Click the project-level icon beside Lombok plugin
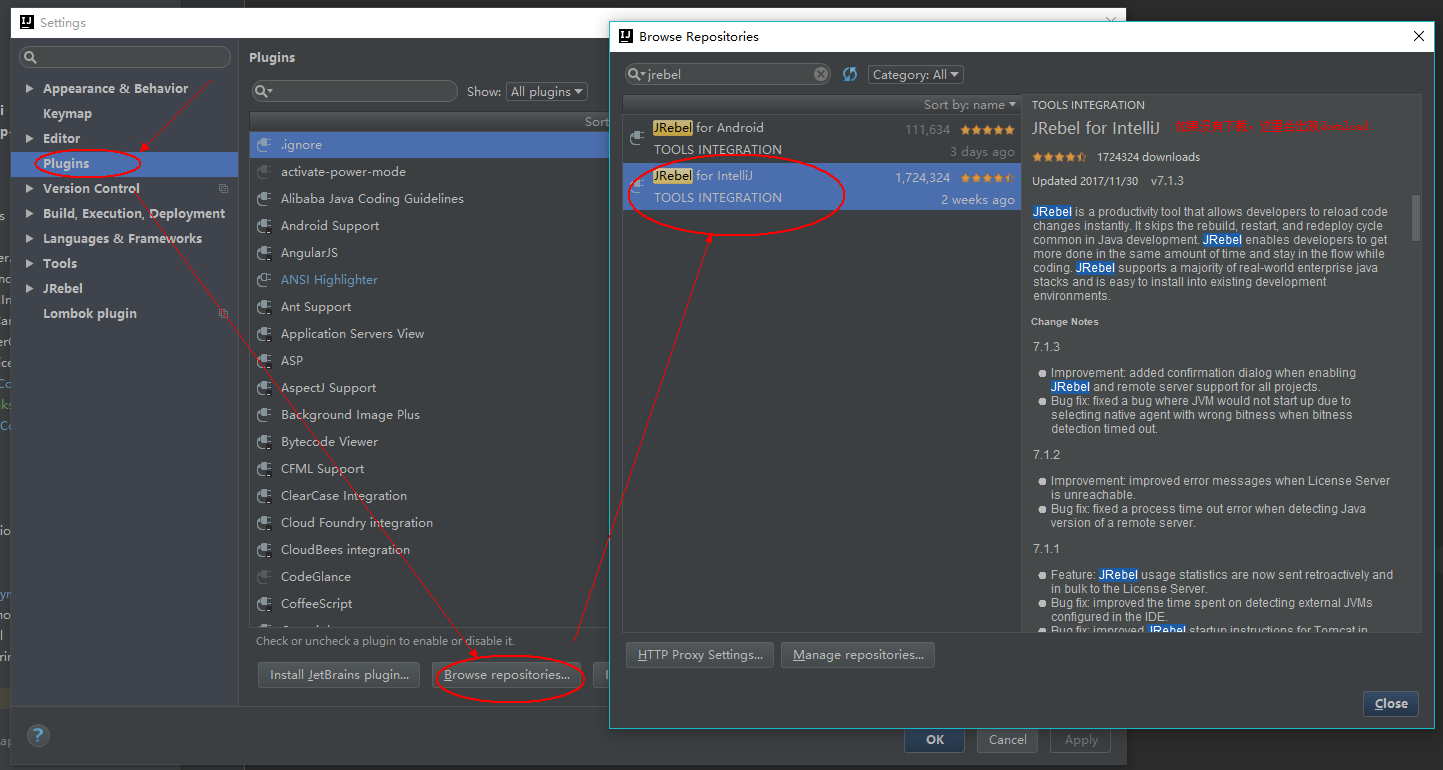This screenshot has height=770, width=1443. 223,313
